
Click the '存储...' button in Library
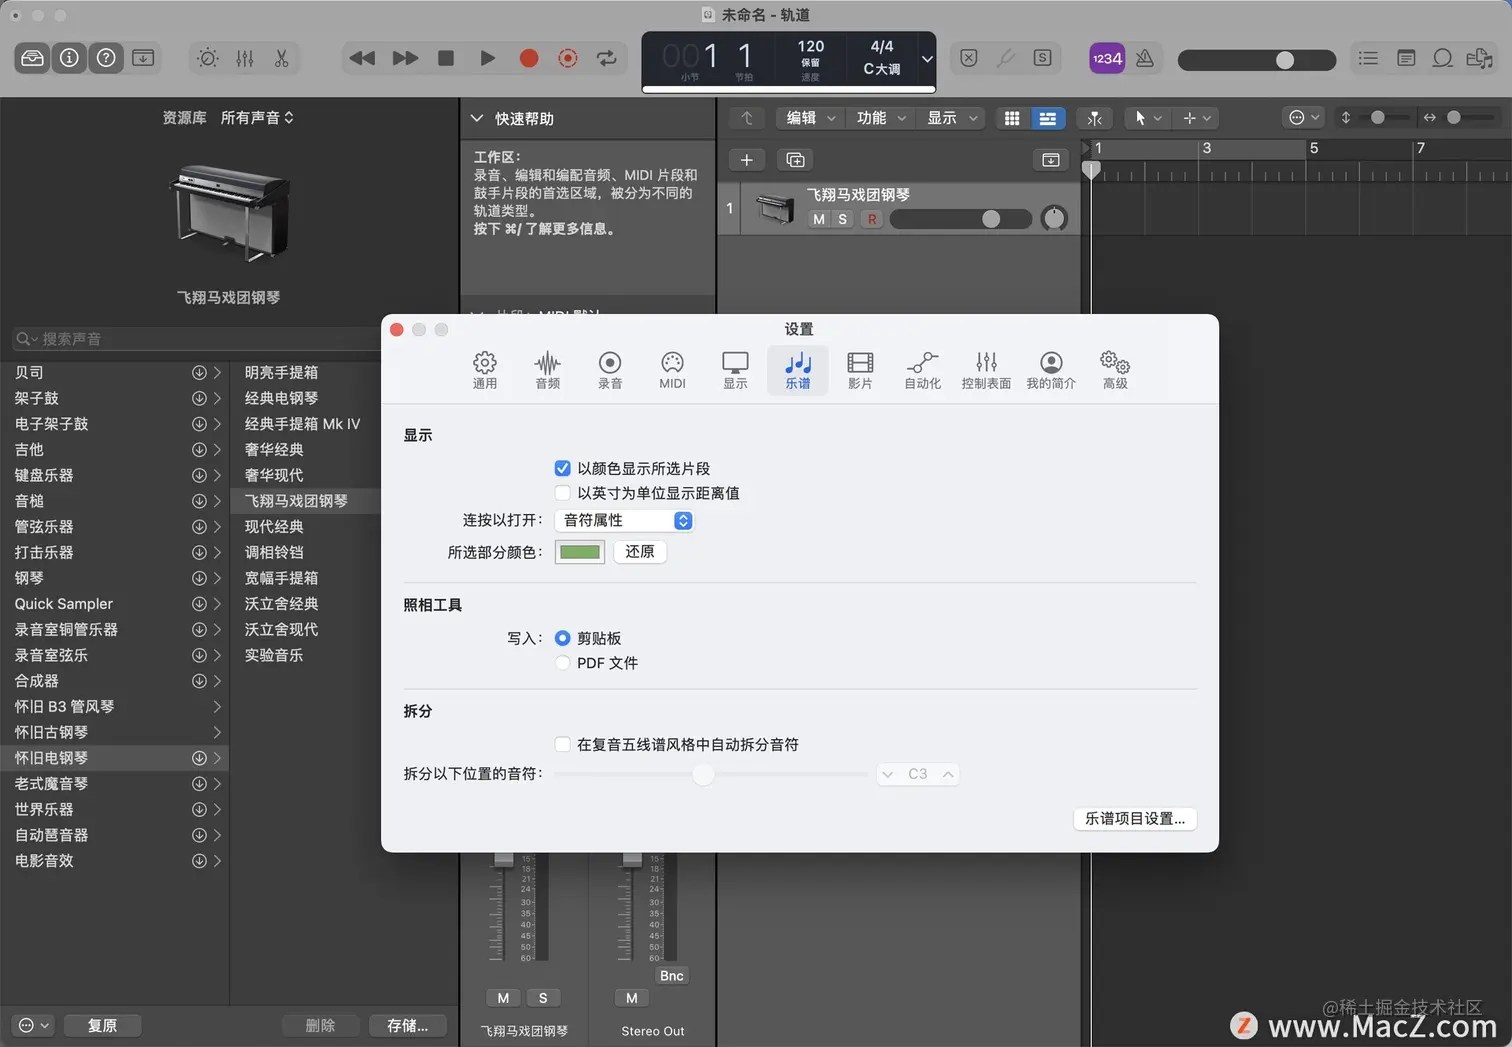pos(407,1026)
